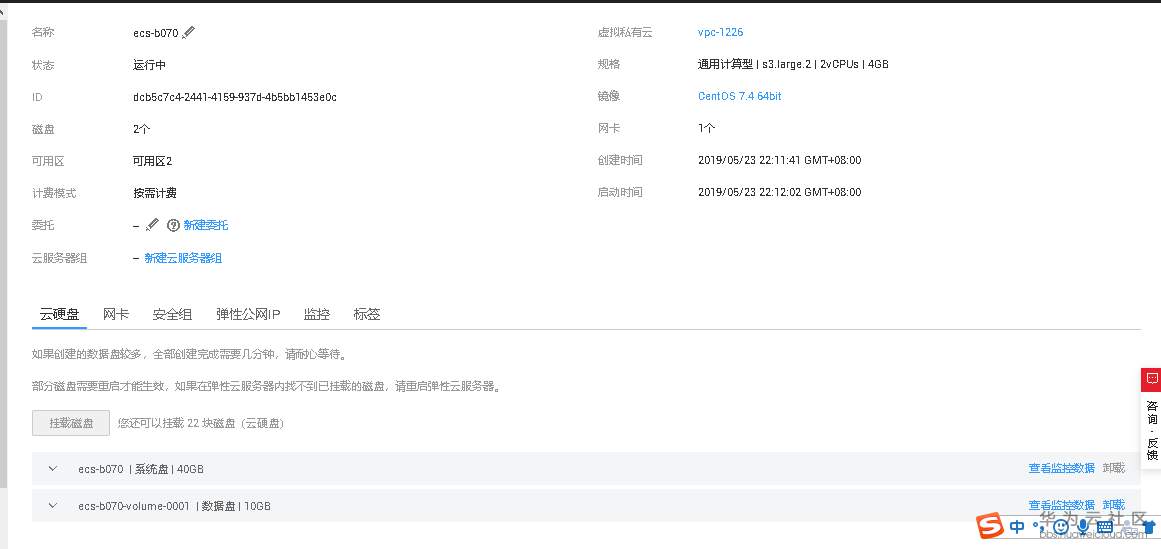Click 查看监控数据 for the 数据盘 row
Viewport: 1161px width, 549px height.
tap(1061, 505)
